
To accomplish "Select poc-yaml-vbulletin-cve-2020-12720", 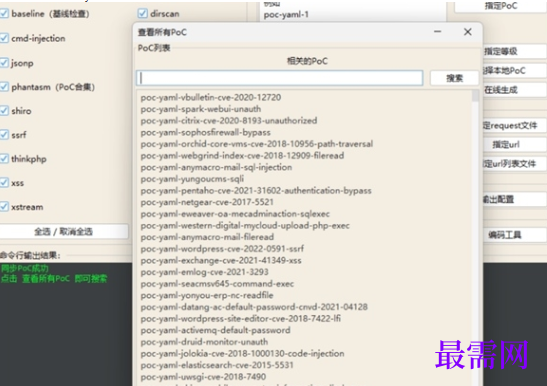I will pos(211,97).
